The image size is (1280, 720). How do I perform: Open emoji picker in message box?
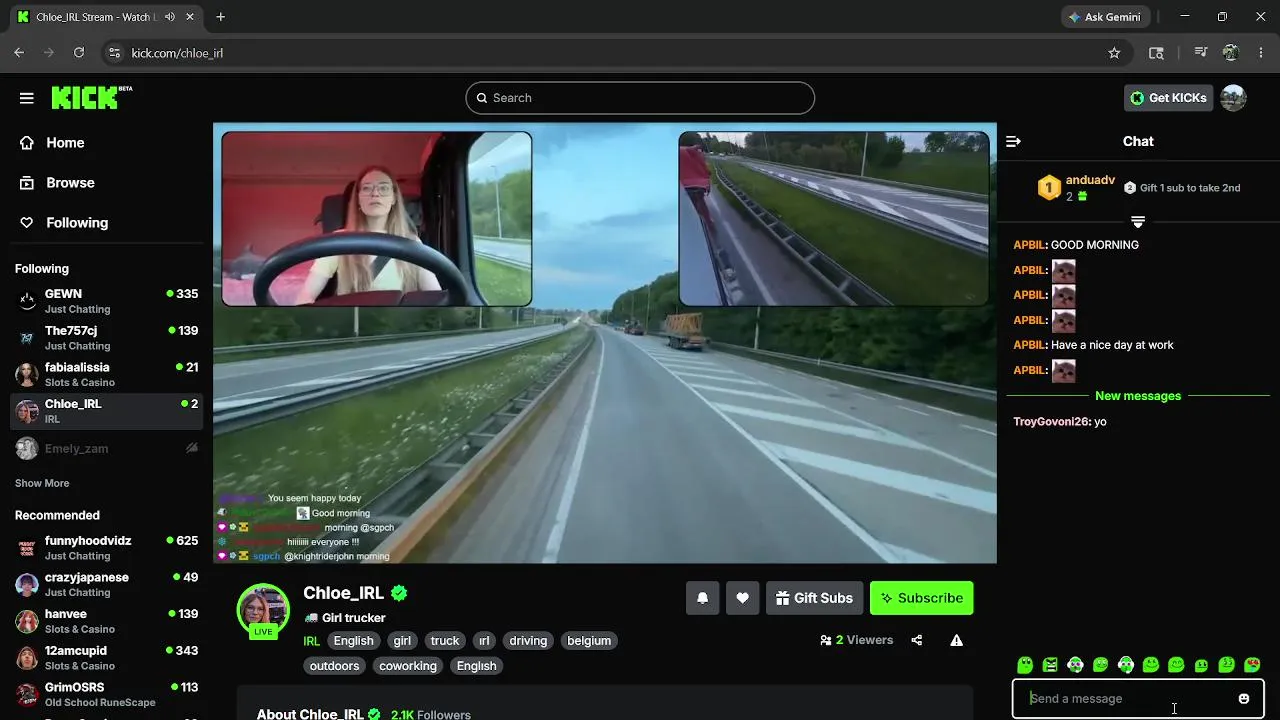point(1244,699)
